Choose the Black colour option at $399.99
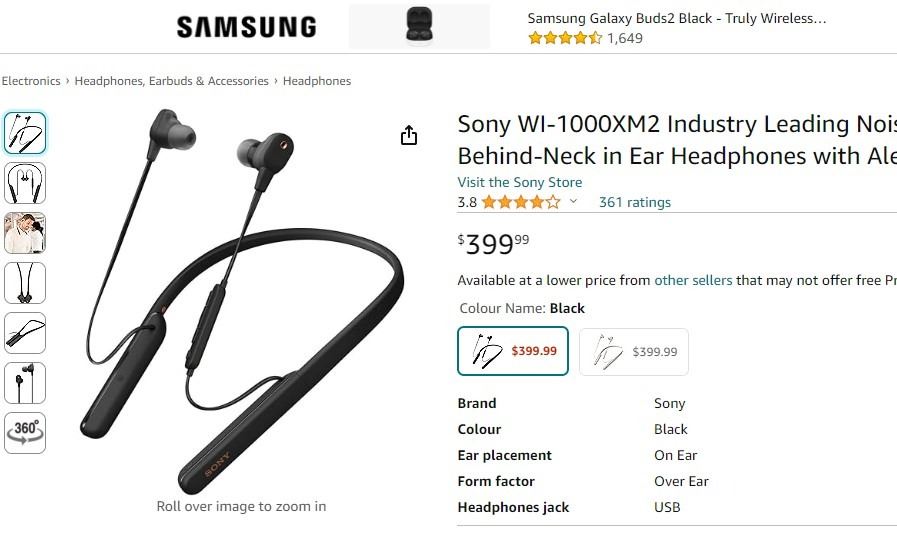 point(513,351)
